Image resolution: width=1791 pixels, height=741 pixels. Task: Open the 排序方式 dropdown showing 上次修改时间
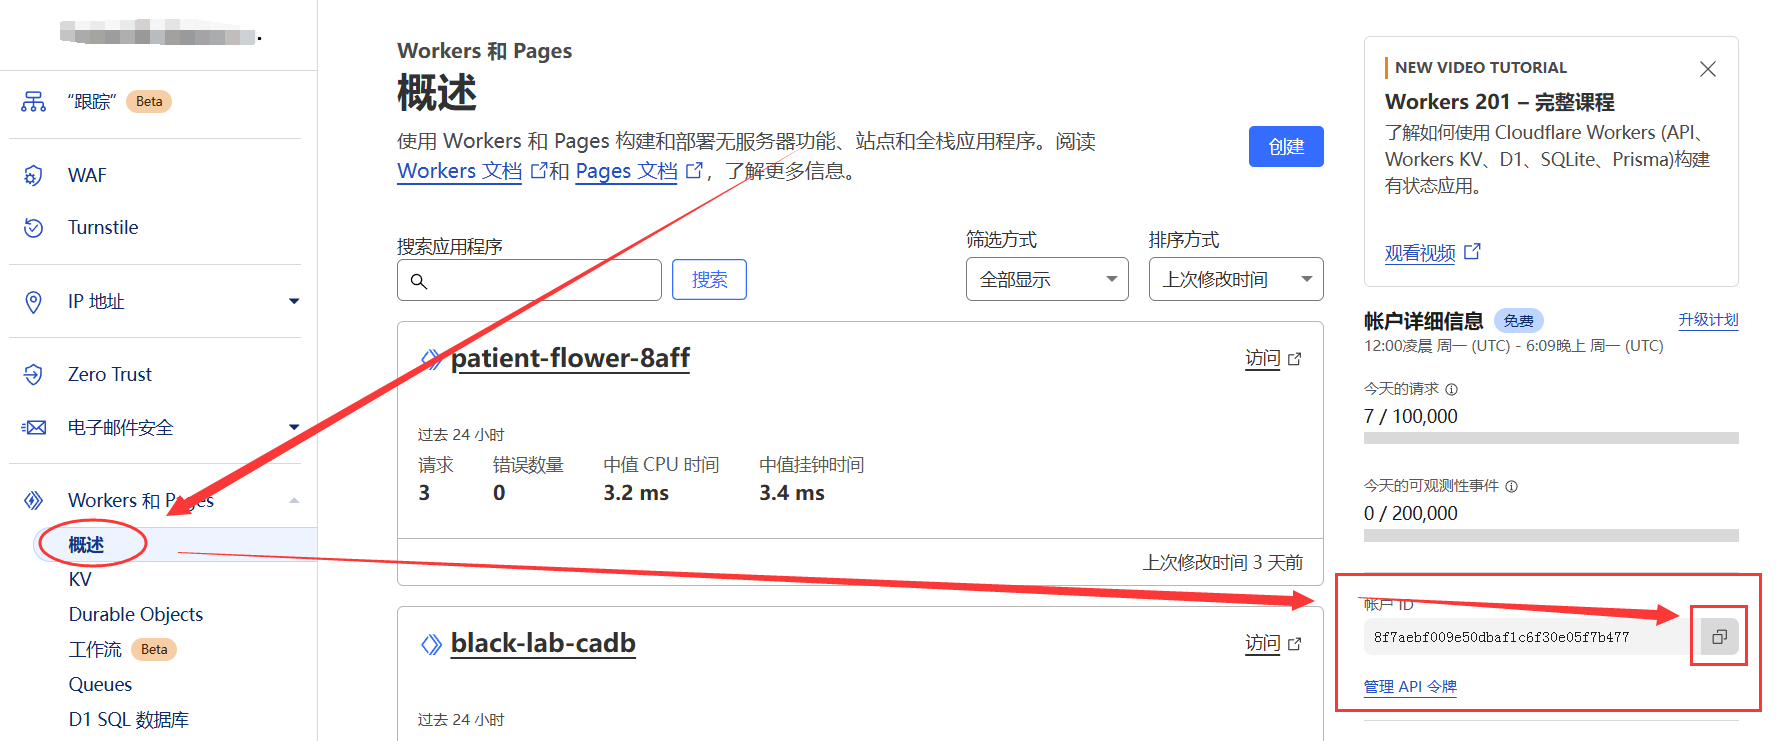[x=1235, y=279]
